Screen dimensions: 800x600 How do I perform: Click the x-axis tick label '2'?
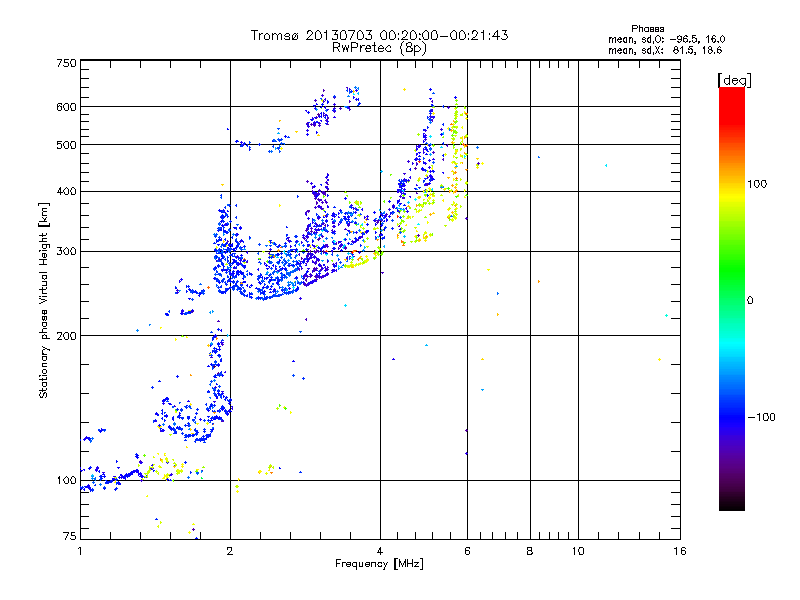[x=230, y=551]
